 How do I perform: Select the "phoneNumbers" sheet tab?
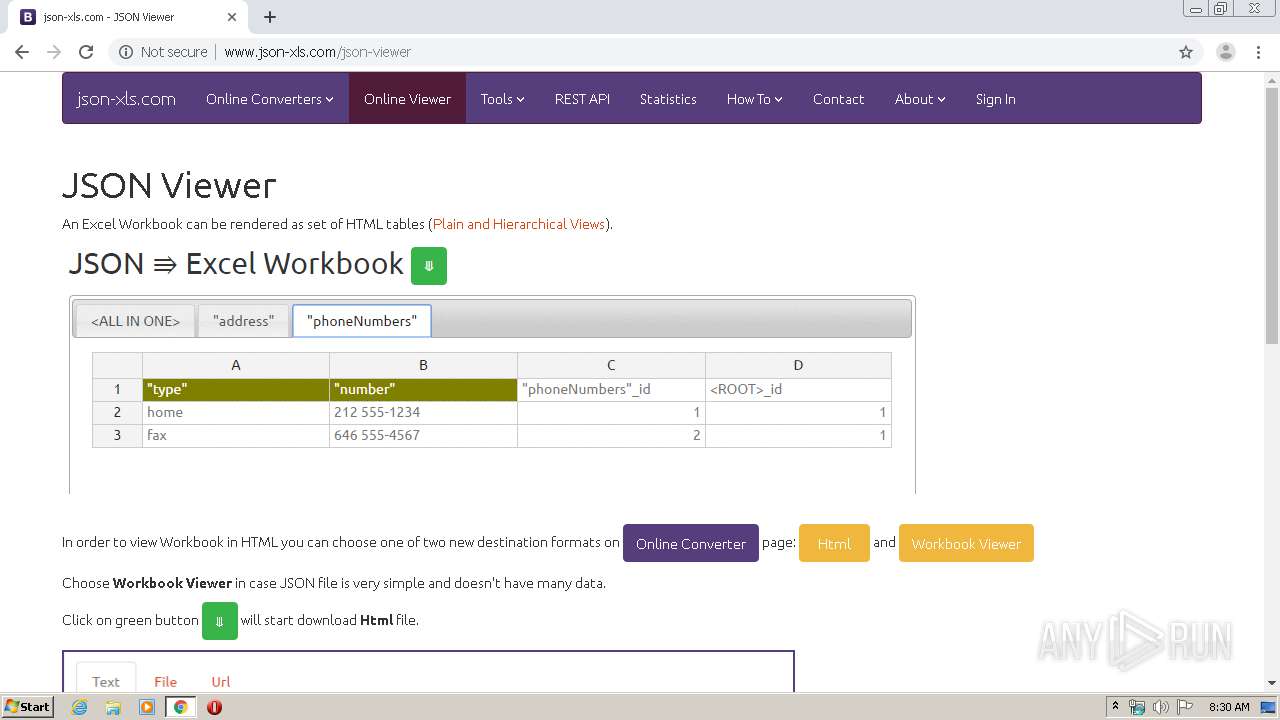362,321
